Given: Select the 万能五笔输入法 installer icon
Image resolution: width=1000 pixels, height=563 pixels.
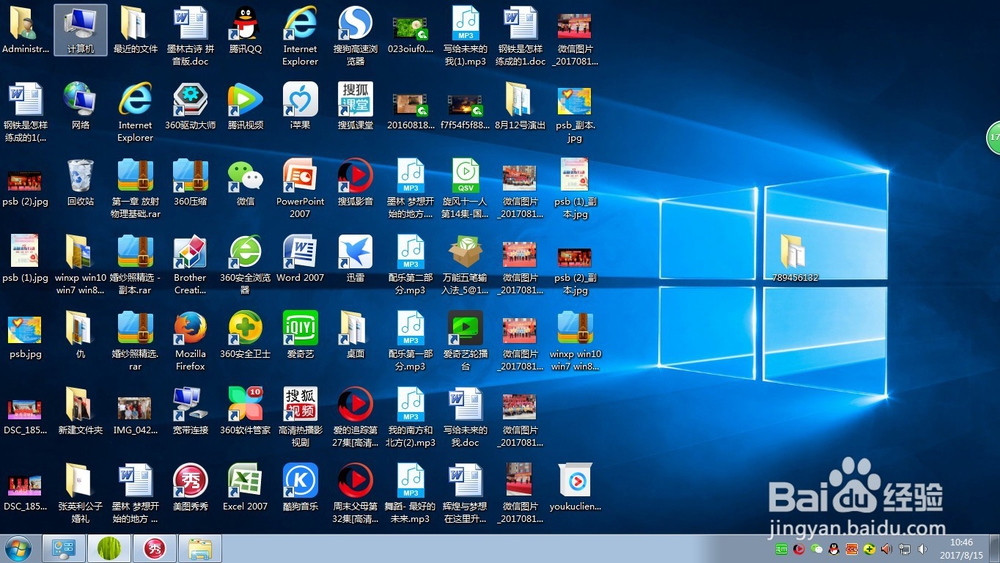Looking at the screenshot, I should 466,265.
